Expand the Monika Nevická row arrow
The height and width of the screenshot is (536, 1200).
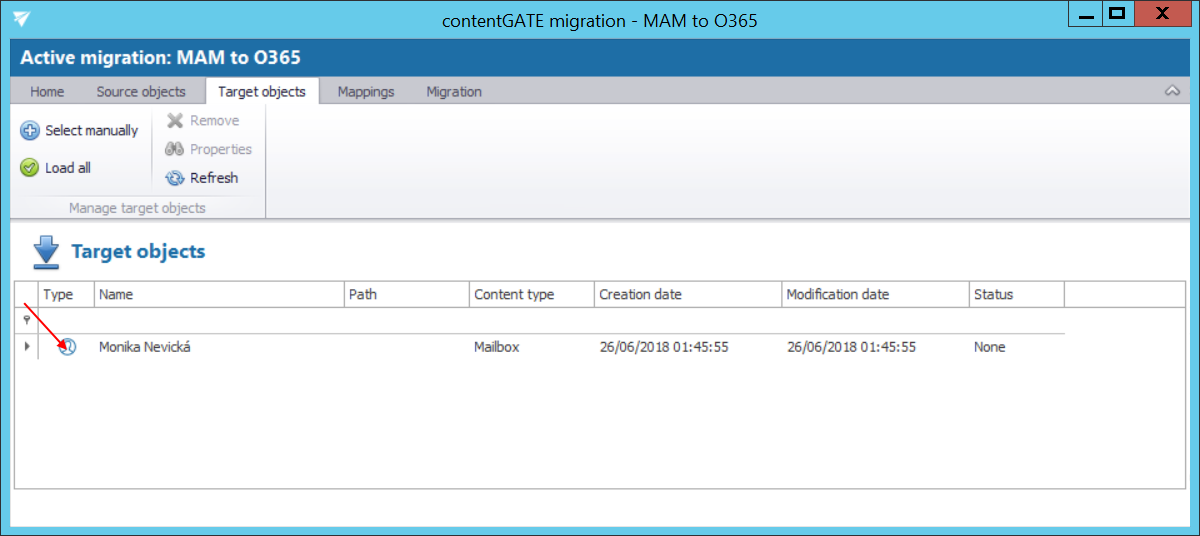coord(26,346)
